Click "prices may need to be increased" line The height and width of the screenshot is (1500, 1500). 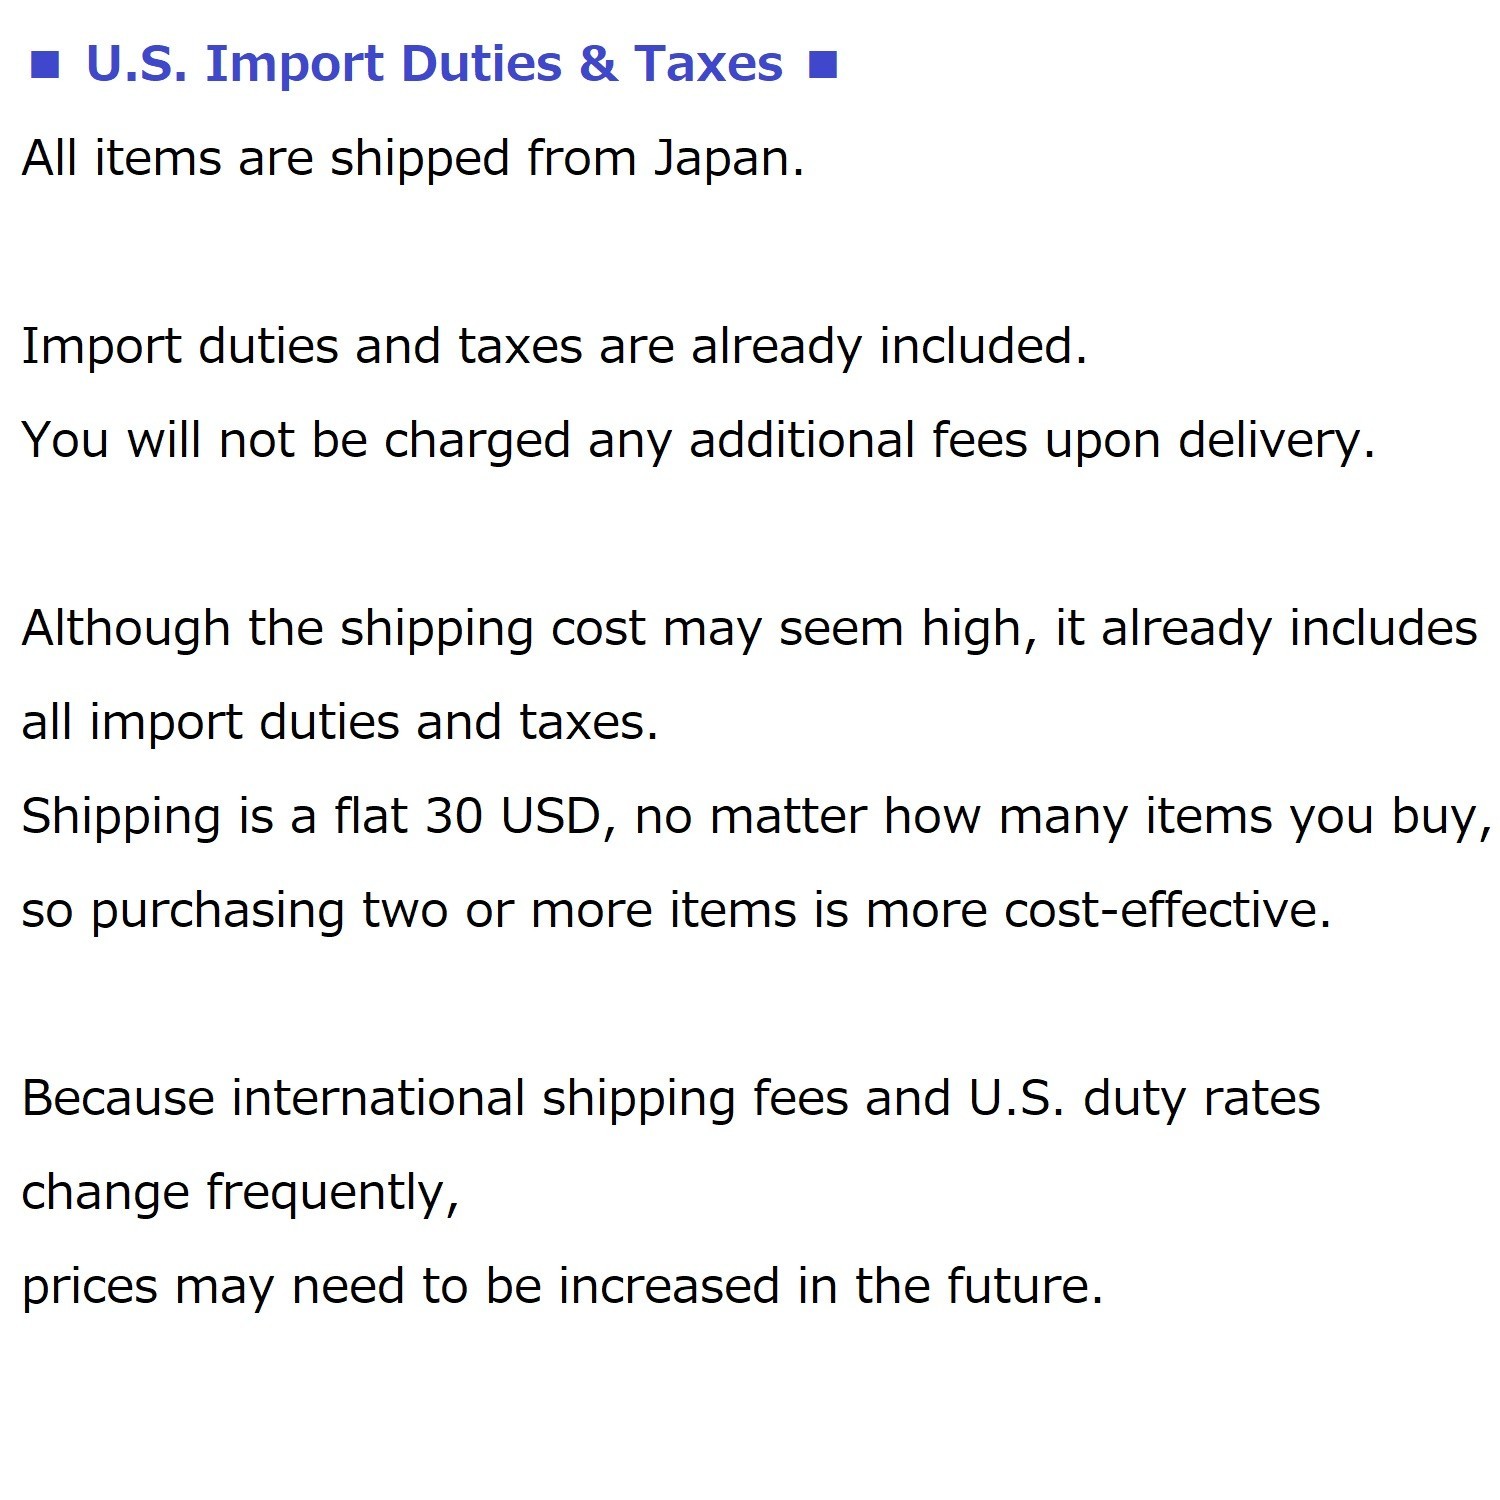(x=561, y=1287)
